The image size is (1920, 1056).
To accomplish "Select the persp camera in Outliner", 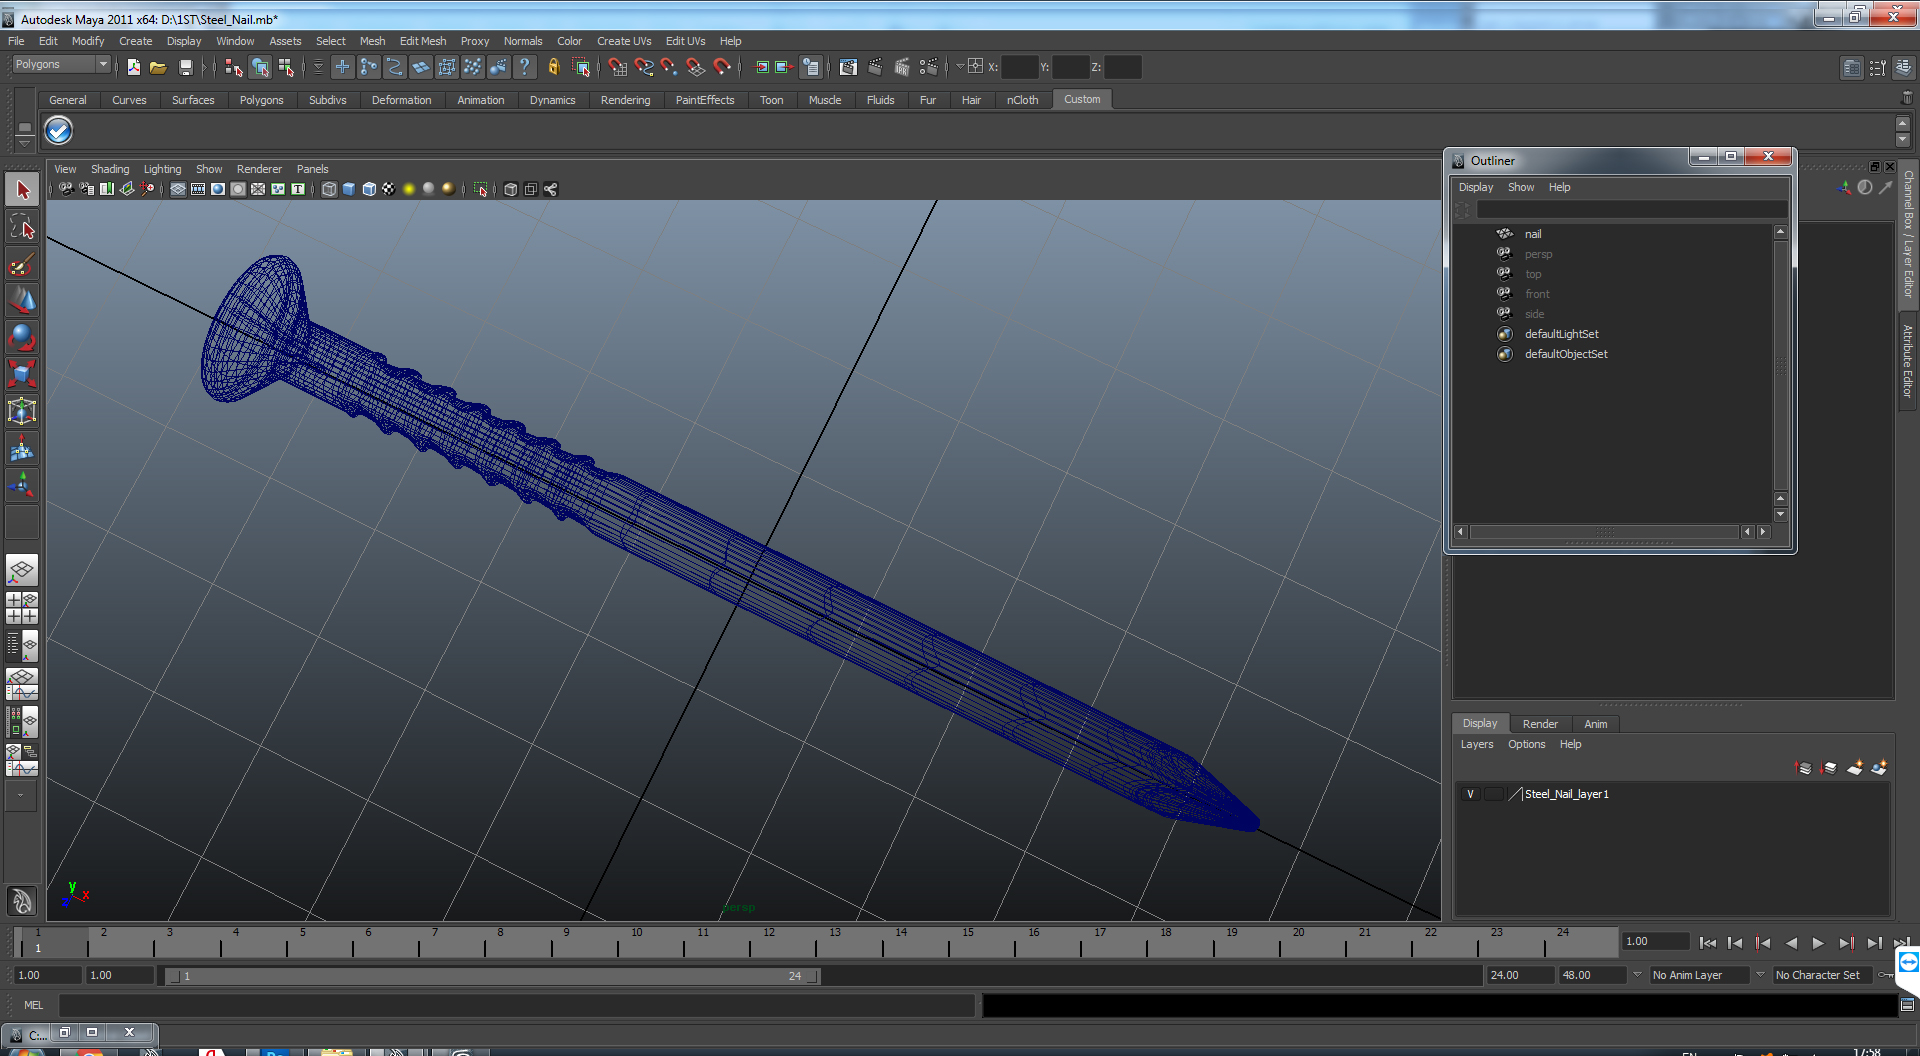I will click(1538, 254).
